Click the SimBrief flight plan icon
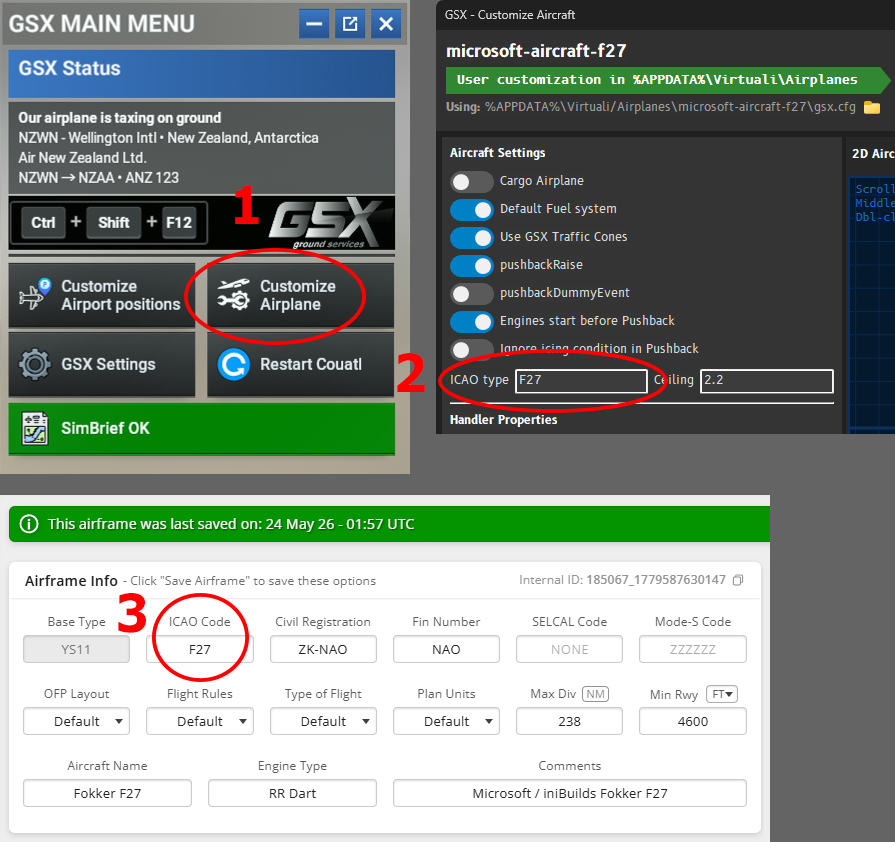 (x=35, y=429)
